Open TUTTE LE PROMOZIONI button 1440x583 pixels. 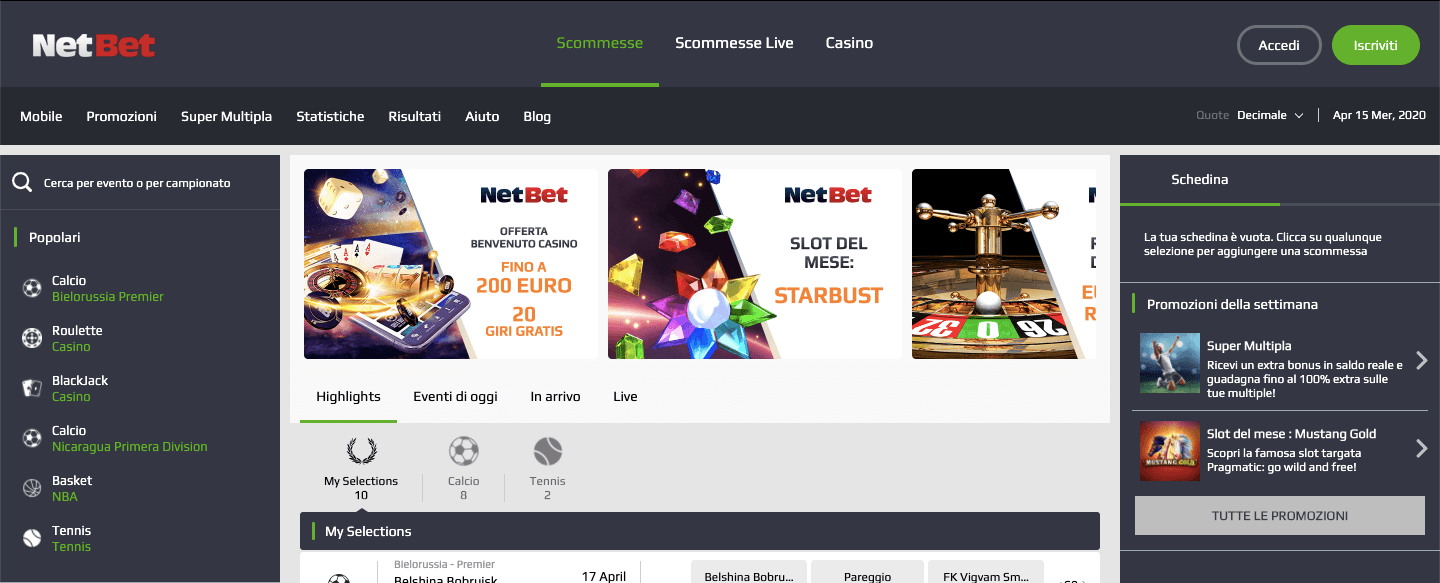click(1280, 516)
